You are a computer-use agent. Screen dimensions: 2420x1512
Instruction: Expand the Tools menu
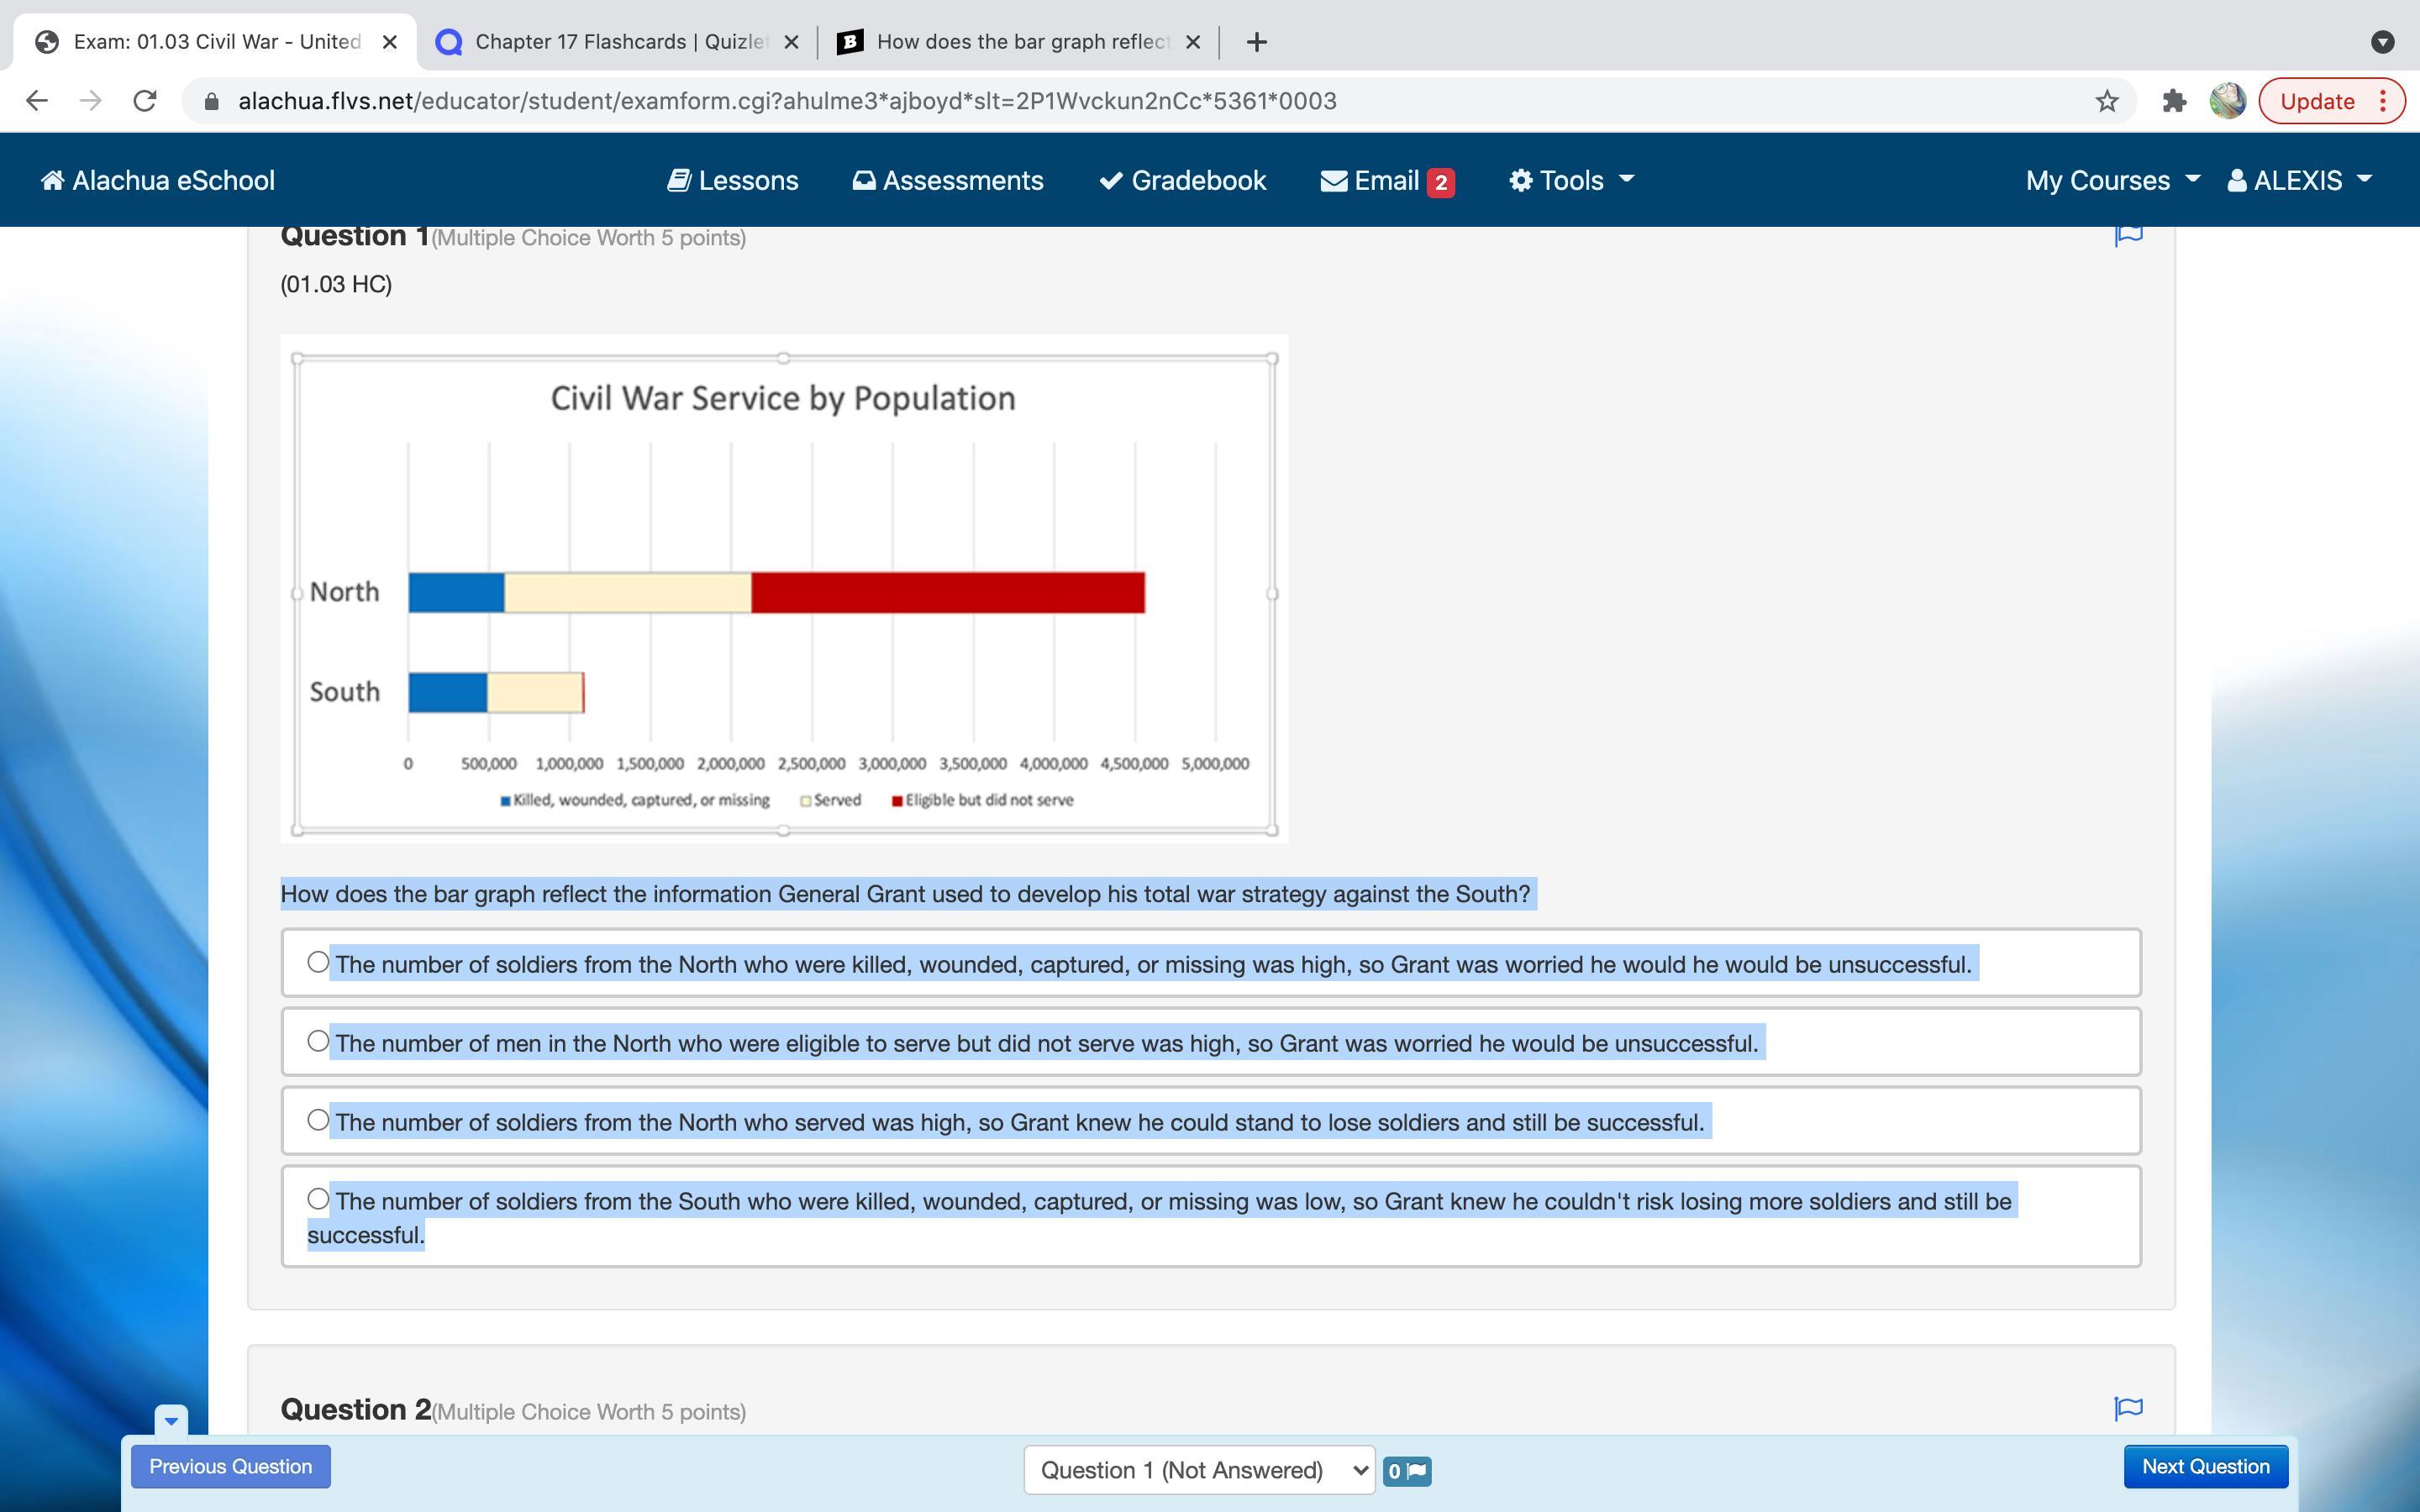pyautogui.click(x=1571, y=180)
